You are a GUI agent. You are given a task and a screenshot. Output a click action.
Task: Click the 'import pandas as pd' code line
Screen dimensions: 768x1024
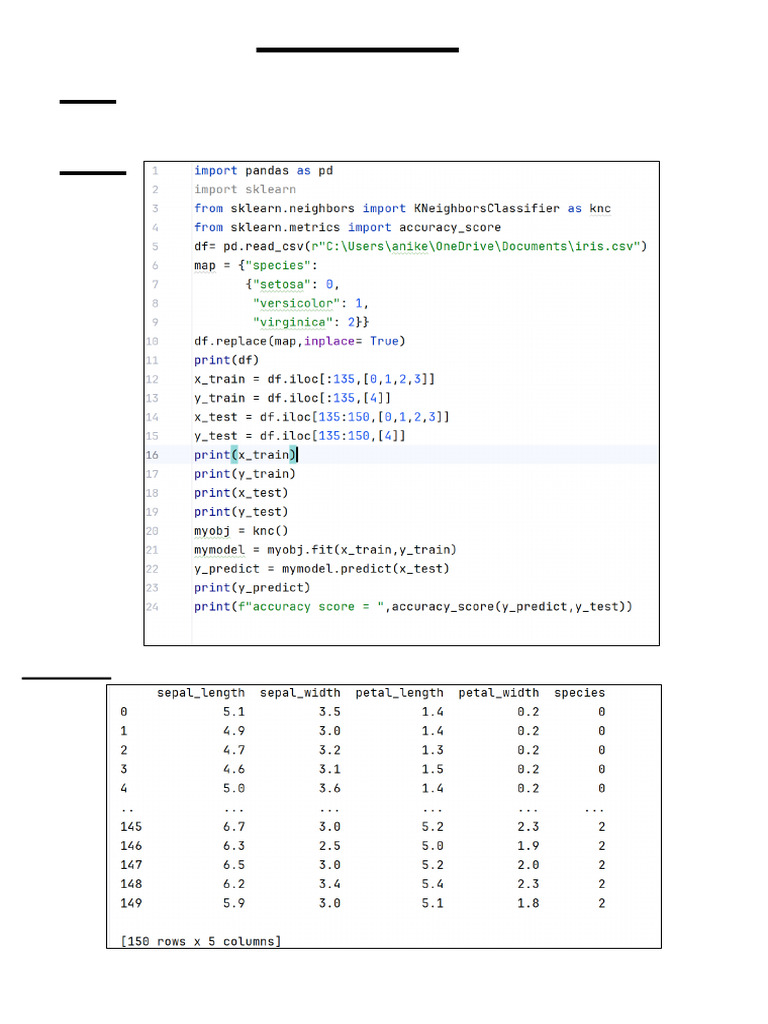(x=263, y=170)
